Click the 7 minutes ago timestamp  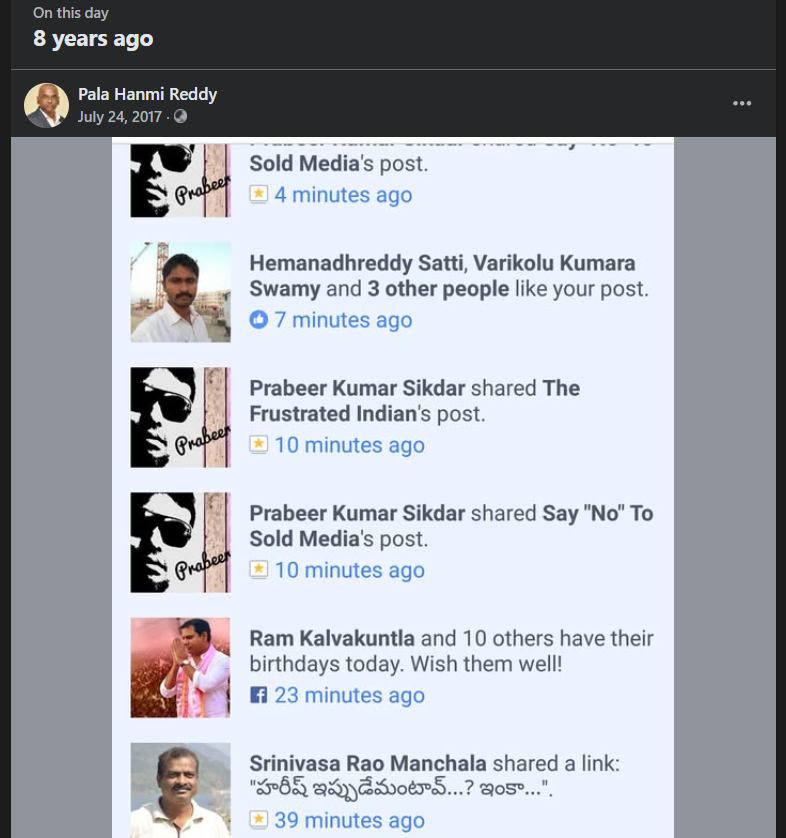coord(344,320)
